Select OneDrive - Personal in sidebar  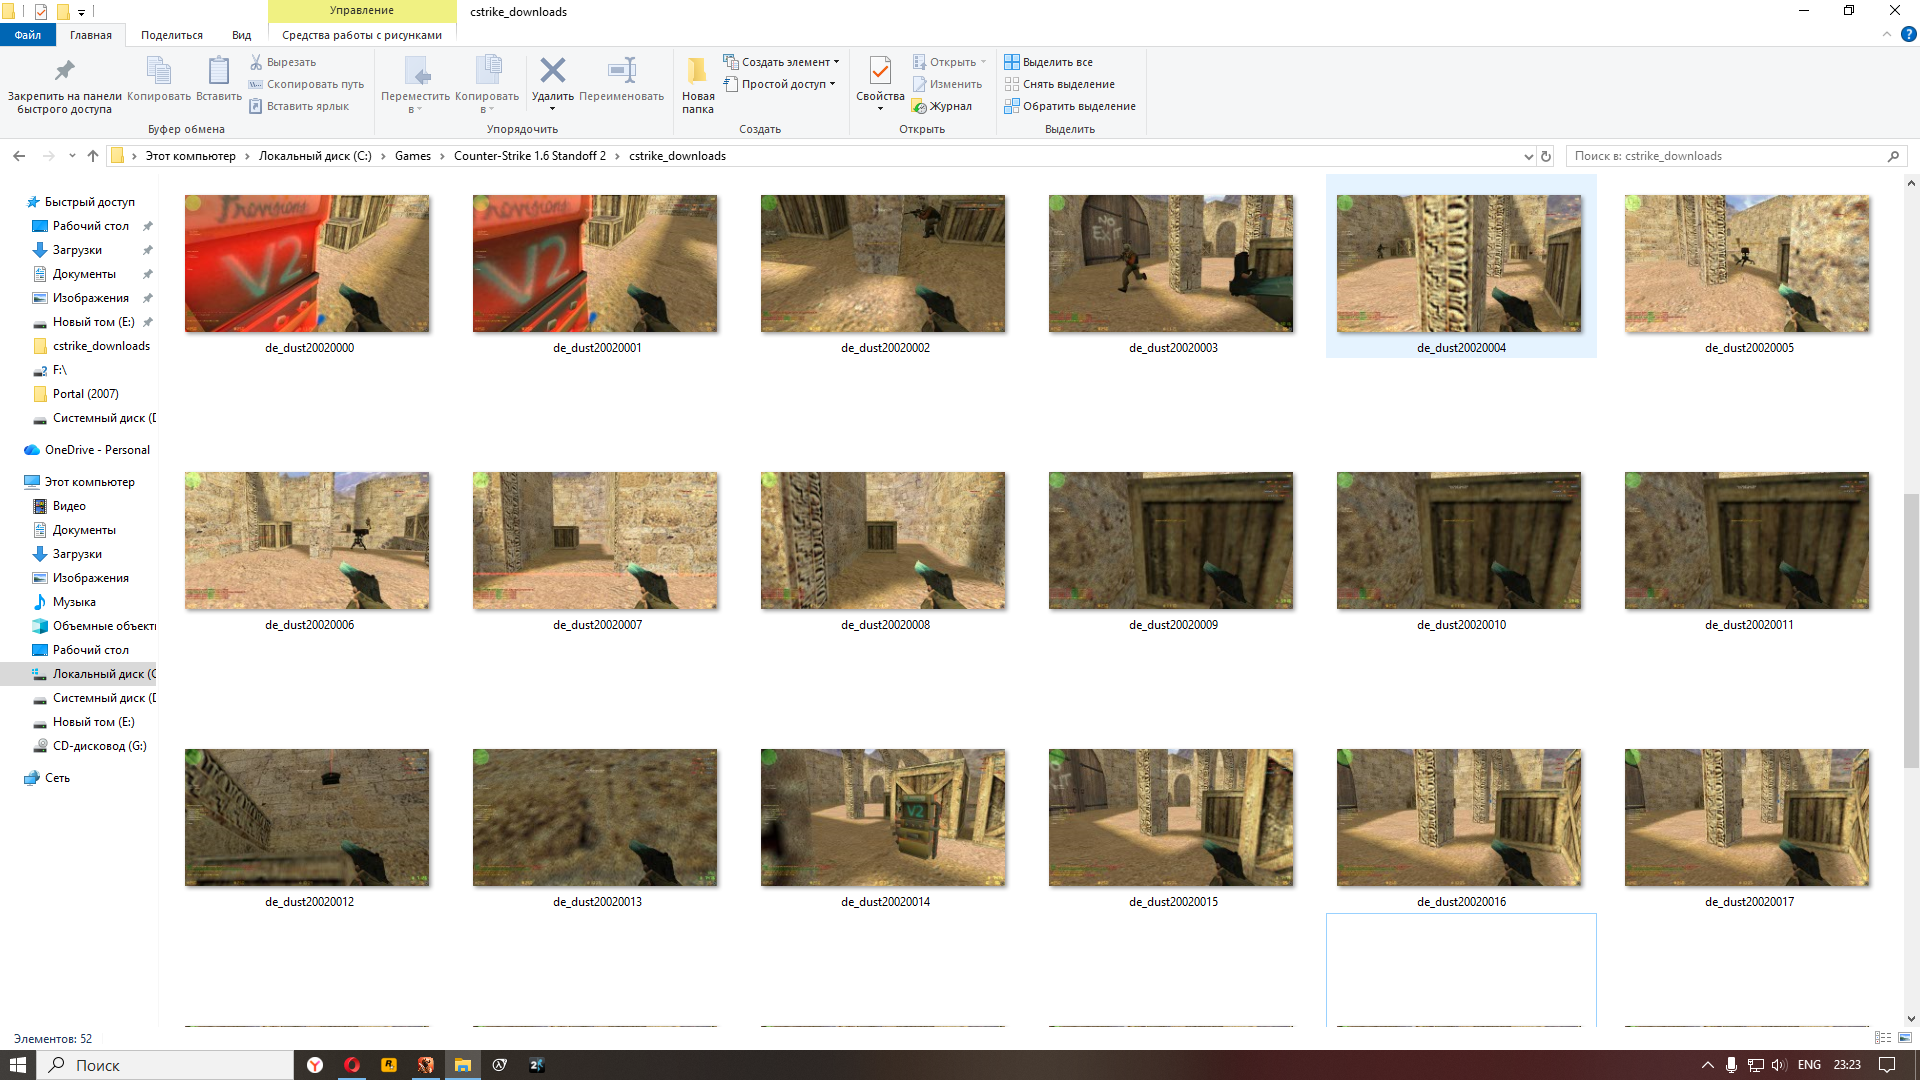[x=97, y=450]
